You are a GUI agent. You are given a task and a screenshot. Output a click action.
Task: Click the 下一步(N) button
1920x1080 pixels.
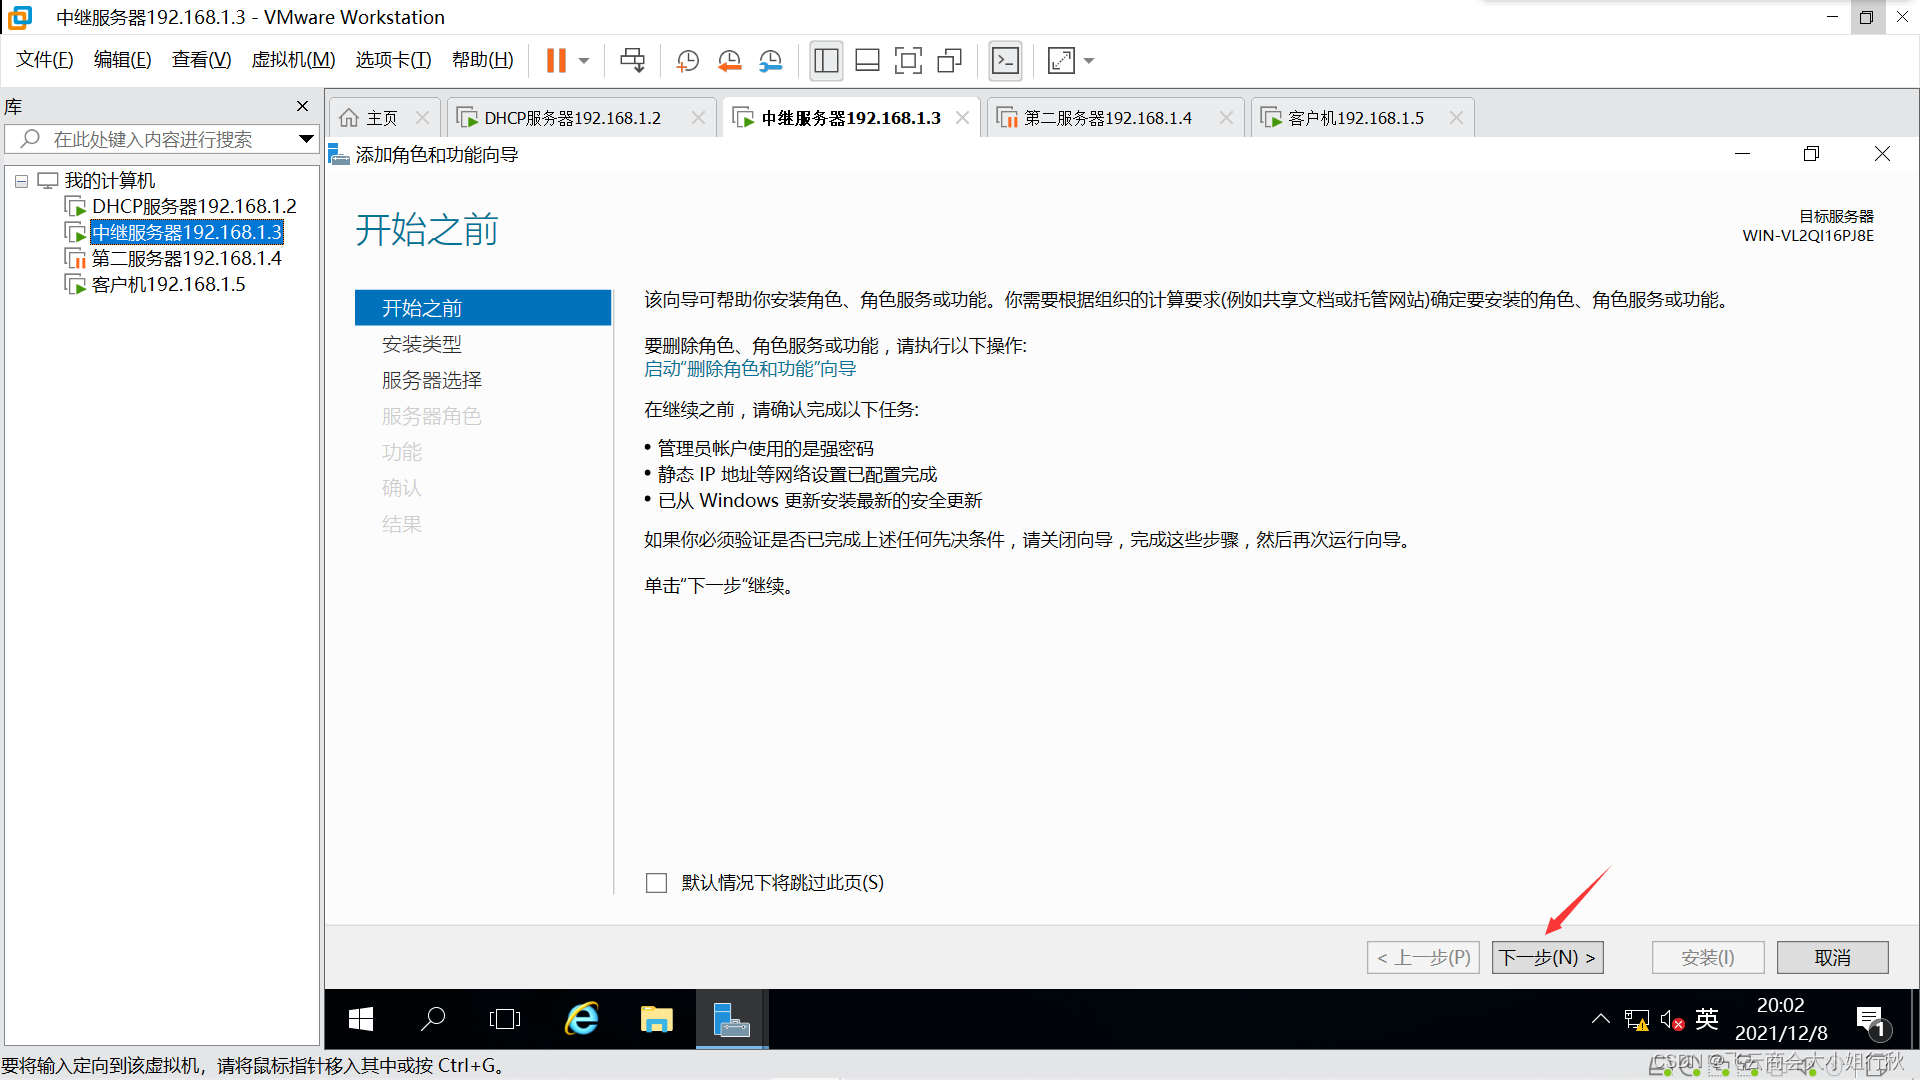1547,957
